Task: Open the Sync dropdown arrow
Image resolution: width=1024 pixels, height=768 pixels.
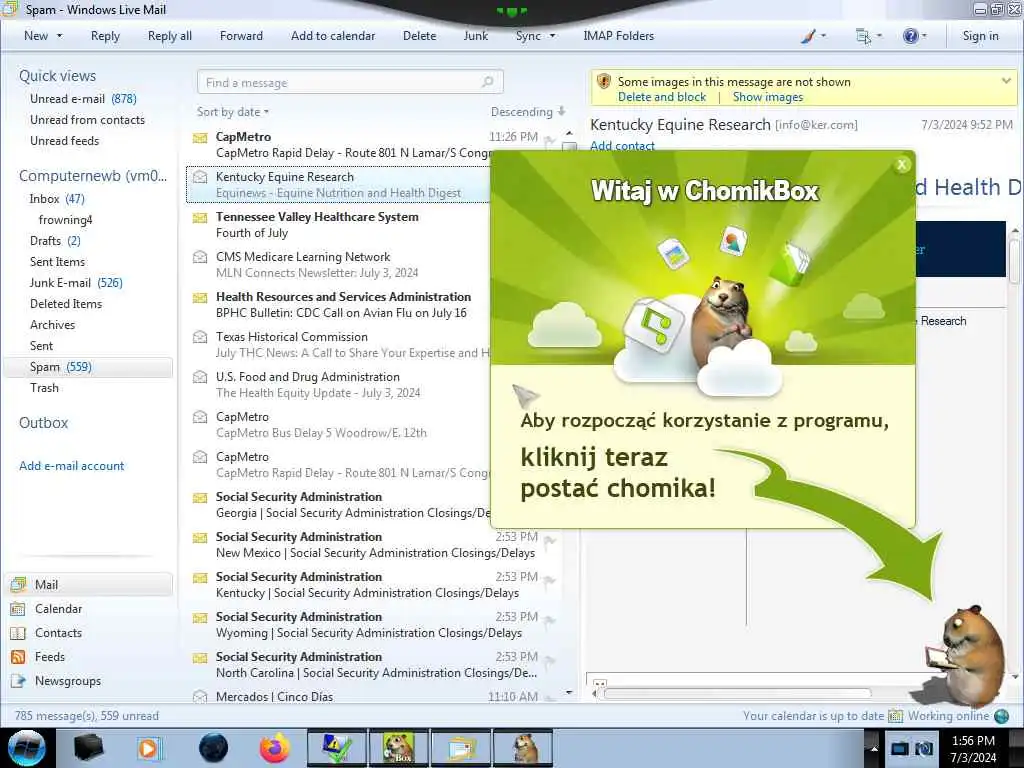Action: coord(552,36)
